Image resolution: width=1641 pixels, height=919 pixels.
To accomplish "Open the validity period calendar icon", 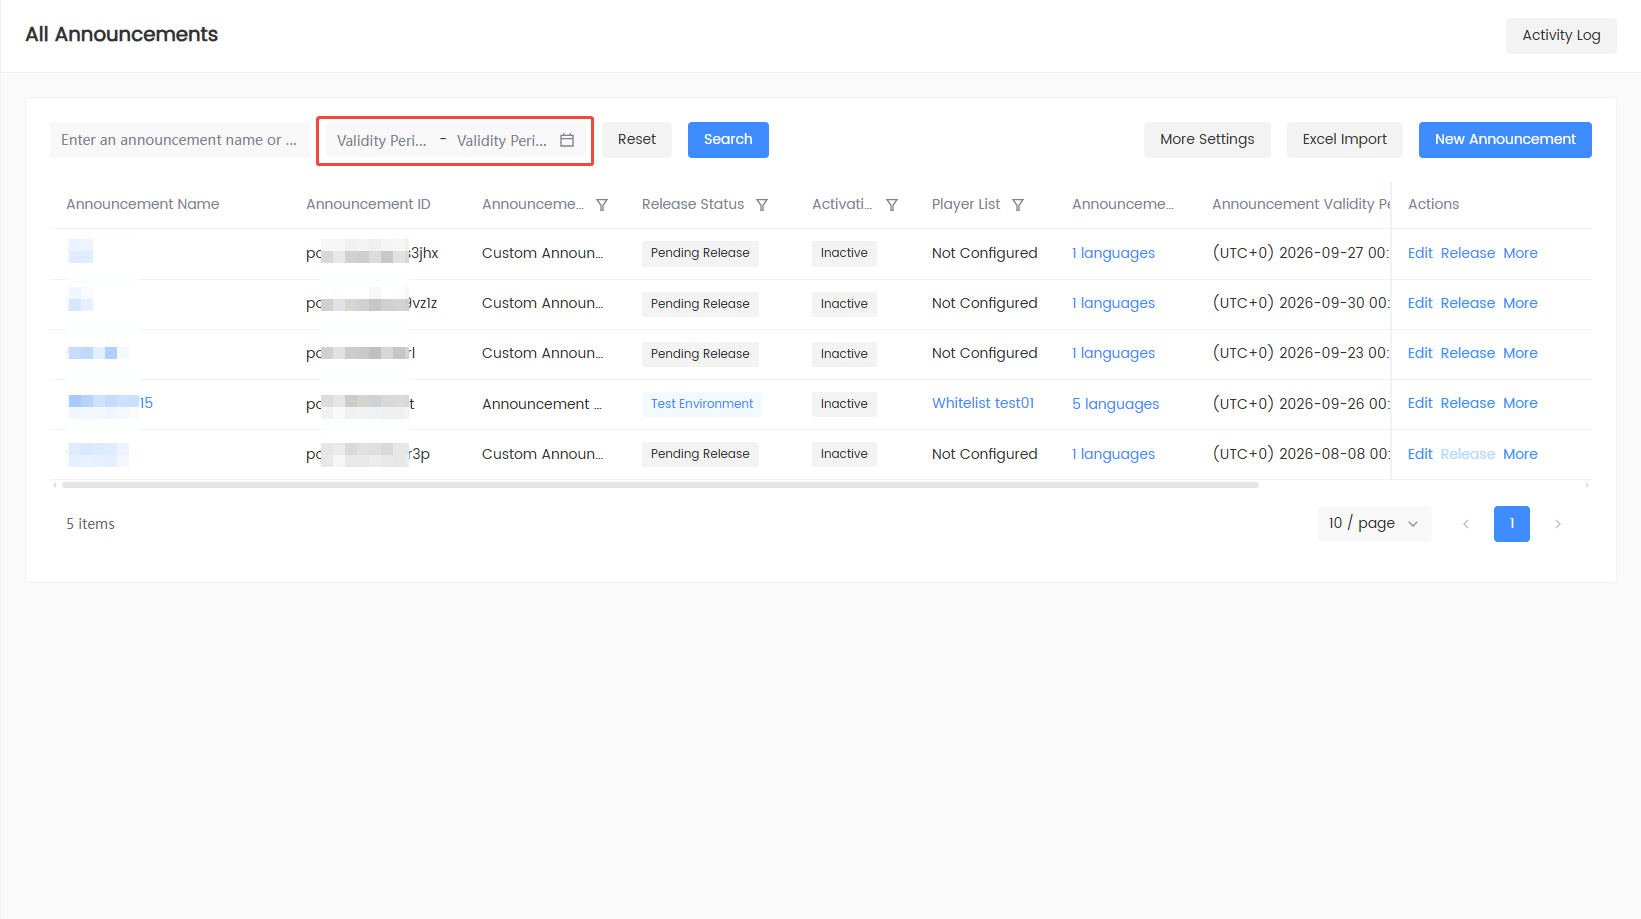I will (567, 140).
